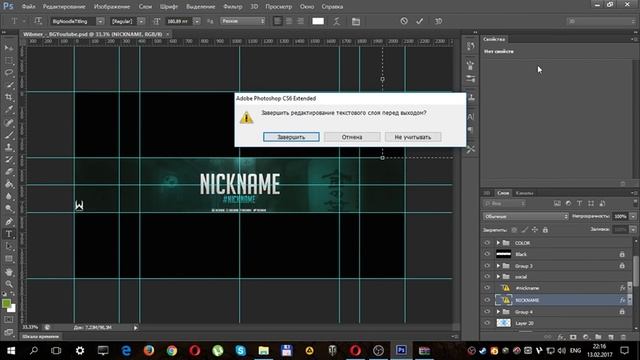The height and width of the screenshot is (360, 640).
Task: Expand the Group 4 folder
Action: (x=498, y=311)
